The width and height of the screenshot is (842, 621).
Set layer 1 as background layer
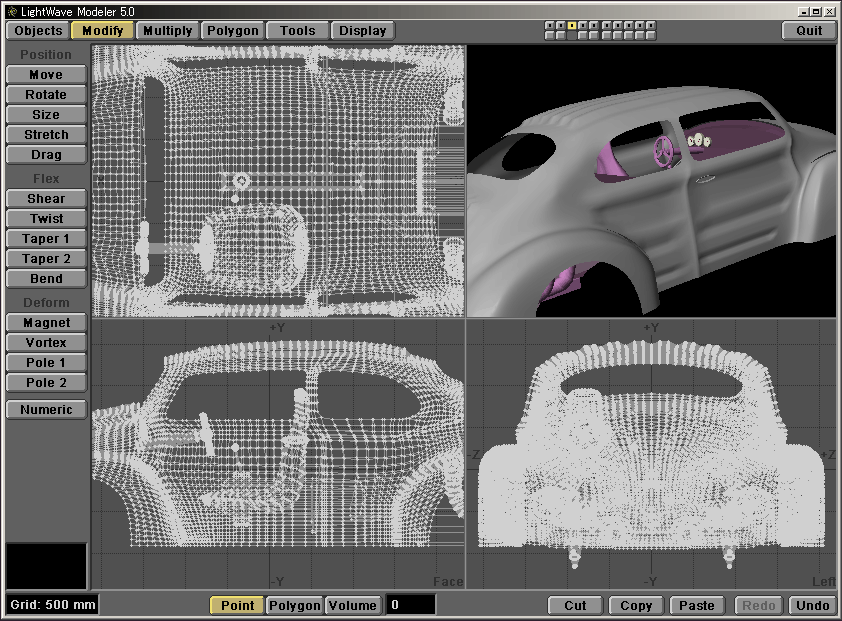(550, 35)
